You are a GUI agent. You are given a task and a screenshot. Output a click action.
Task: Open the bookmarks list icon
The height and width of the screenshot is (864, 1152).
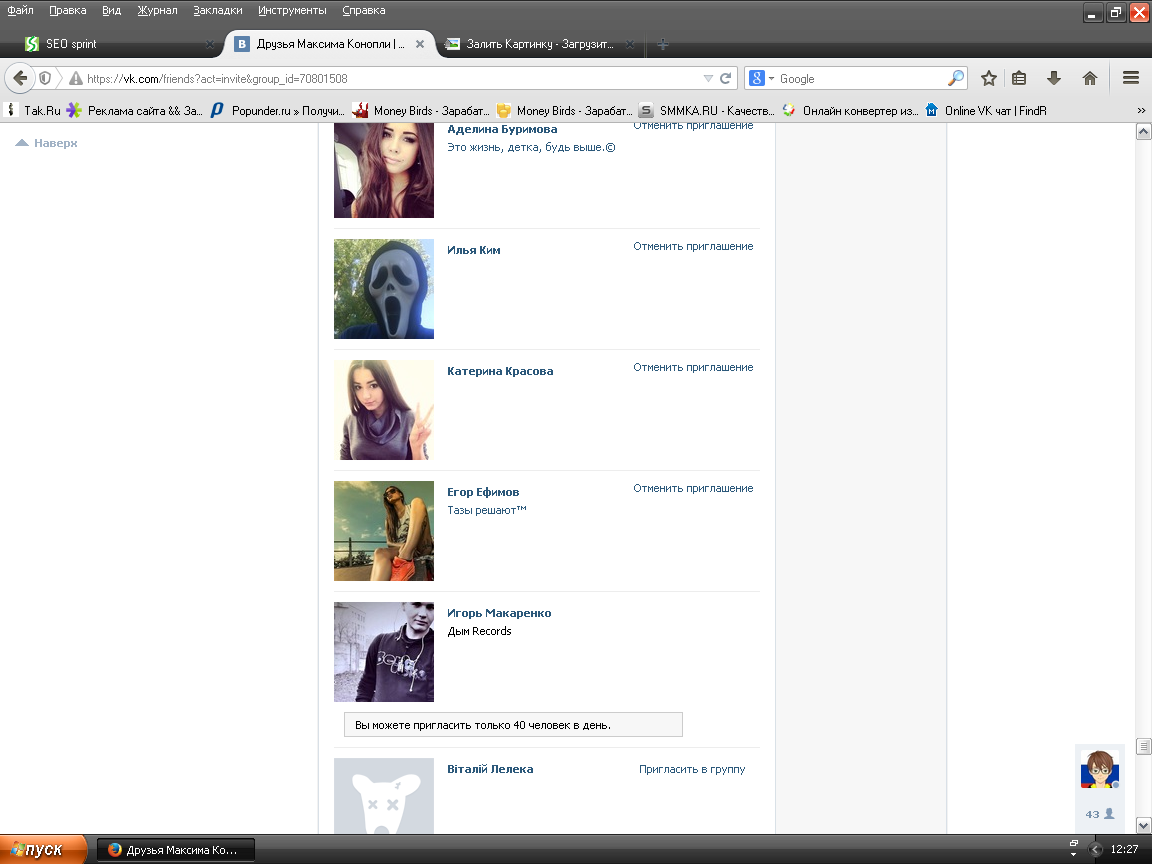1019,79
